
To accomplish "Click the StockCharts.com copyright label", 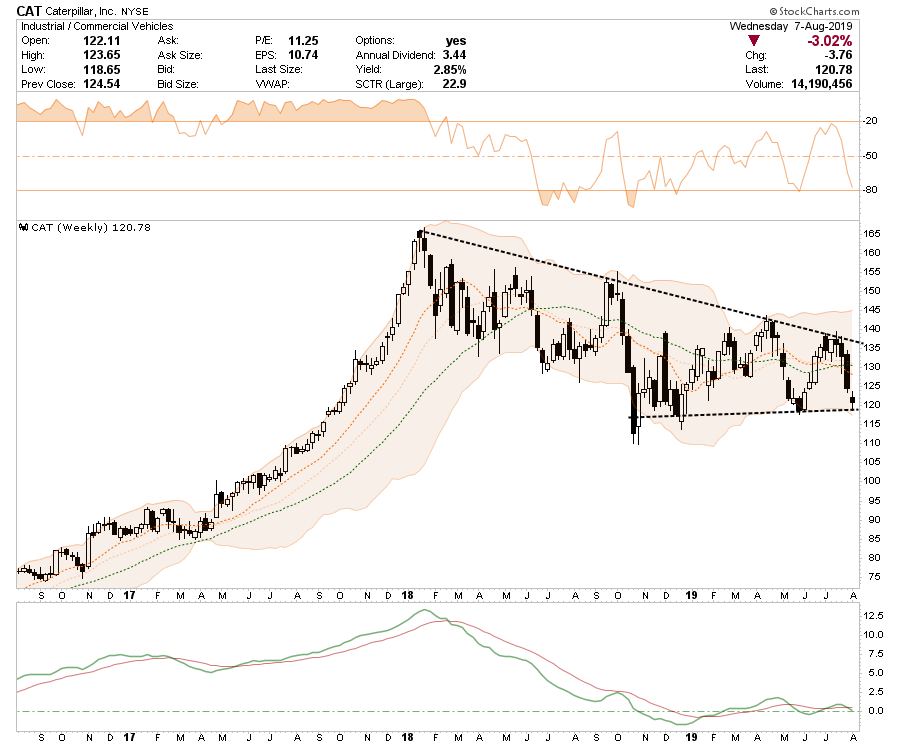I will [x=814, y=11].
